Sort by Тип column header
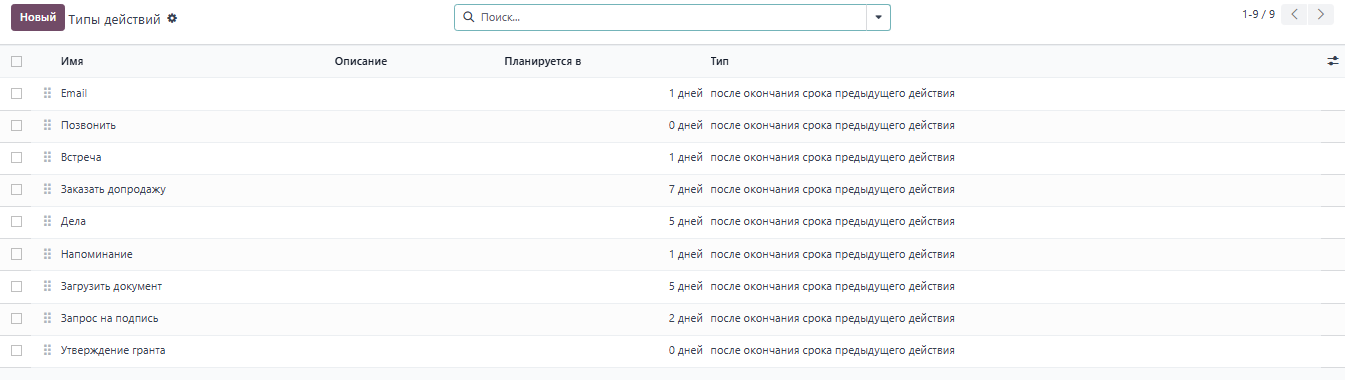The width and height of the screenshot is (1345, 380). pos(719,61)
